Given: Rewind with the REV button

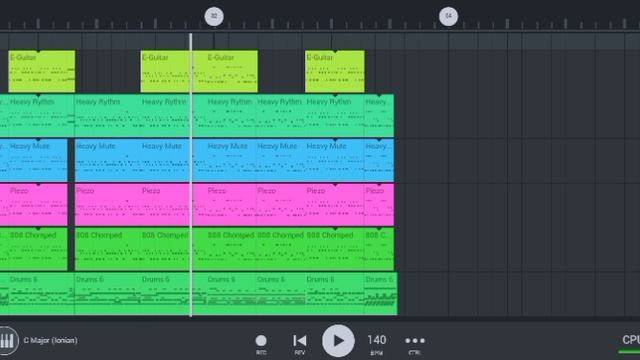Looking at the screenshot, I should [x=300, y=344].
